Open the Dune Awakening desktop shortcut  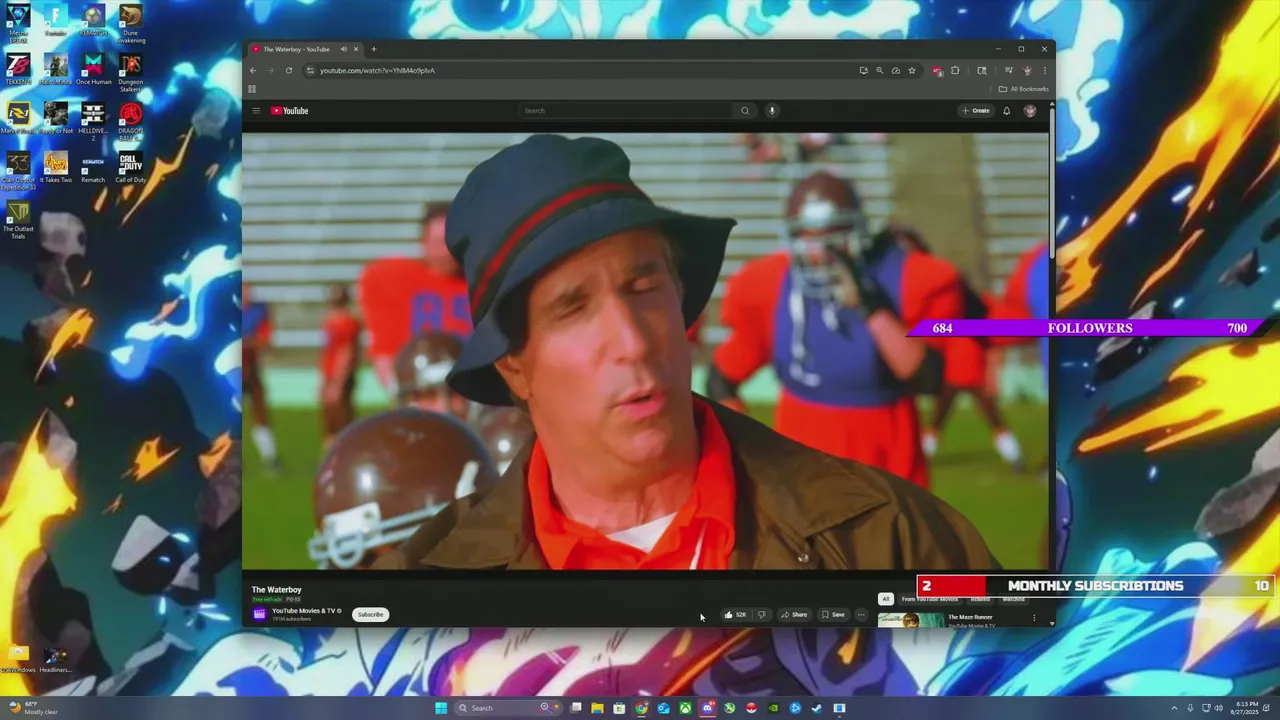[130, 22]
